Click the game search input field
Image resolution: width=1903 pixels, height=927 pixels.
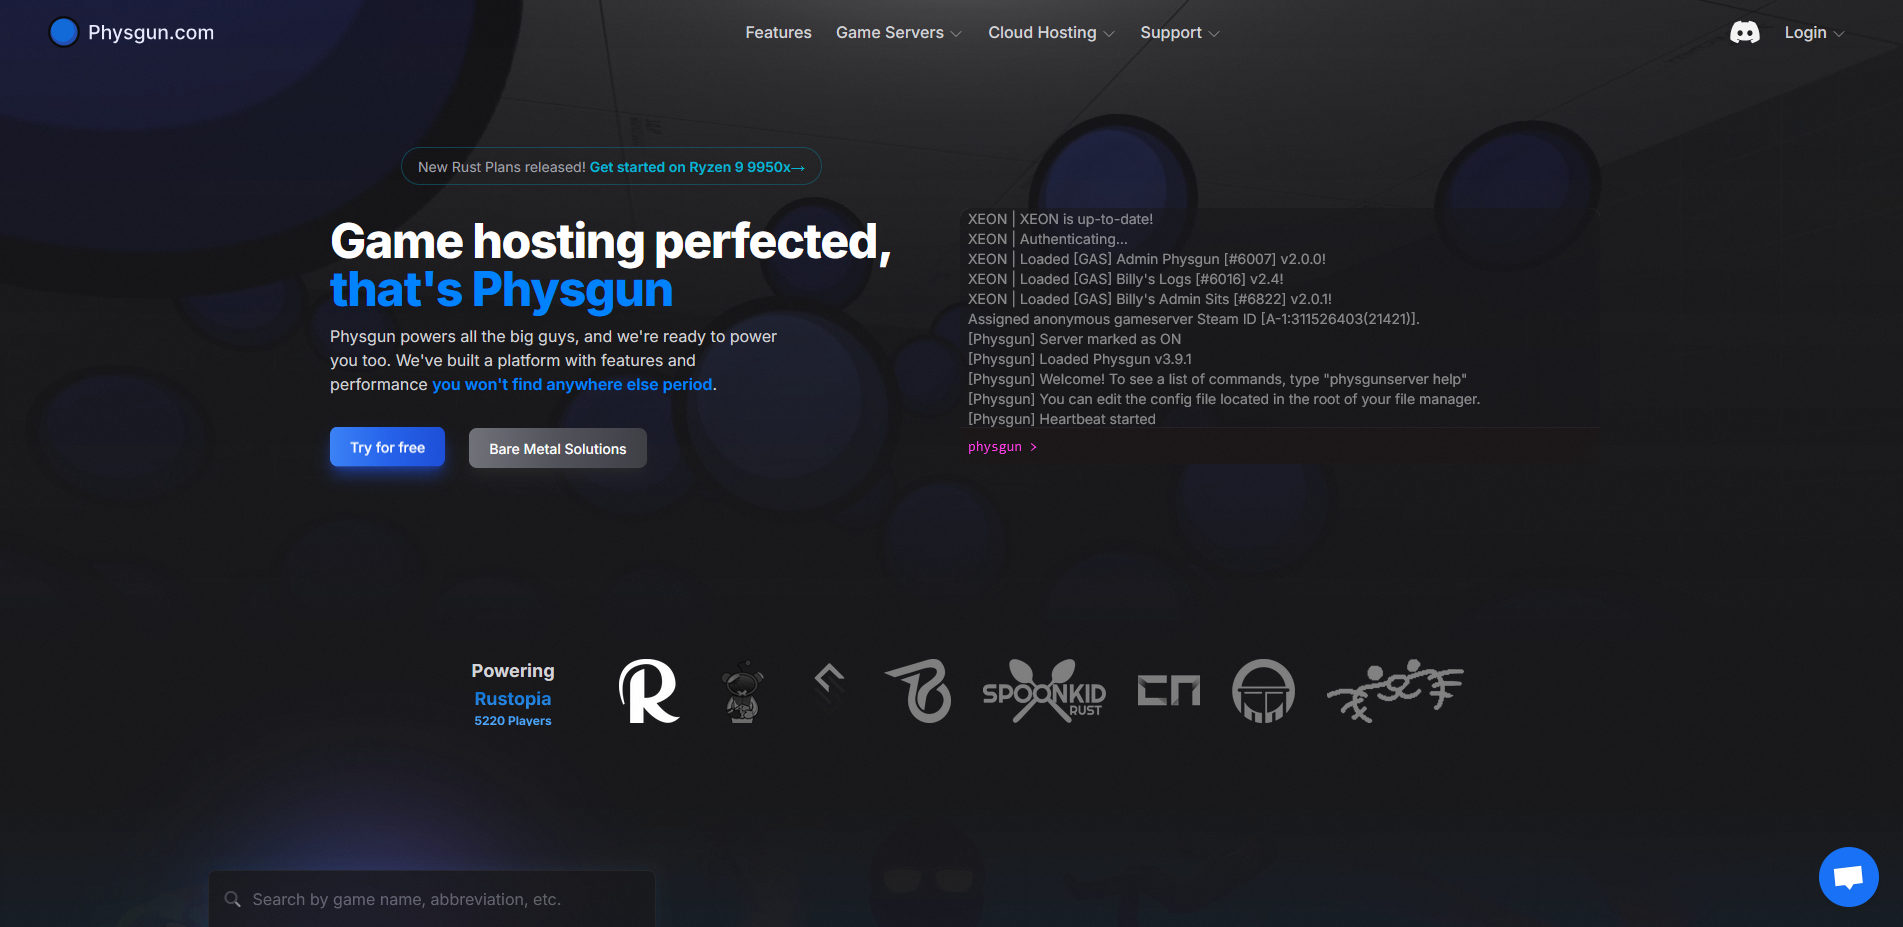point(430,899)
